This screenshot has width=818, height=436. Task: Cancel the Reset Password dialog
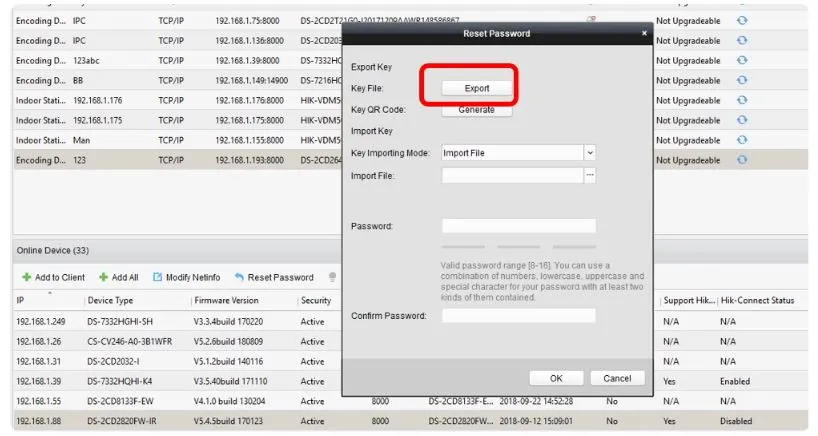click(610, 378)
